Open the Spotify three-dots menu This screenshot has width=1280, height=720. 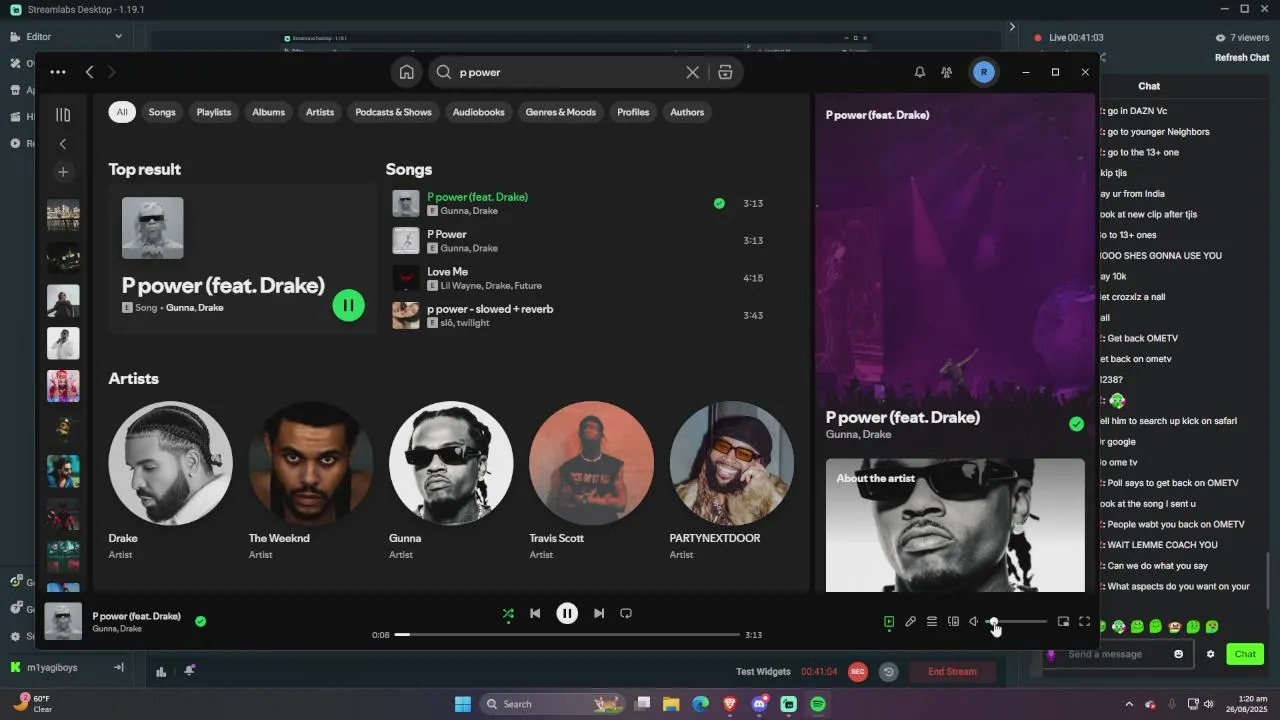click(58, 72)
